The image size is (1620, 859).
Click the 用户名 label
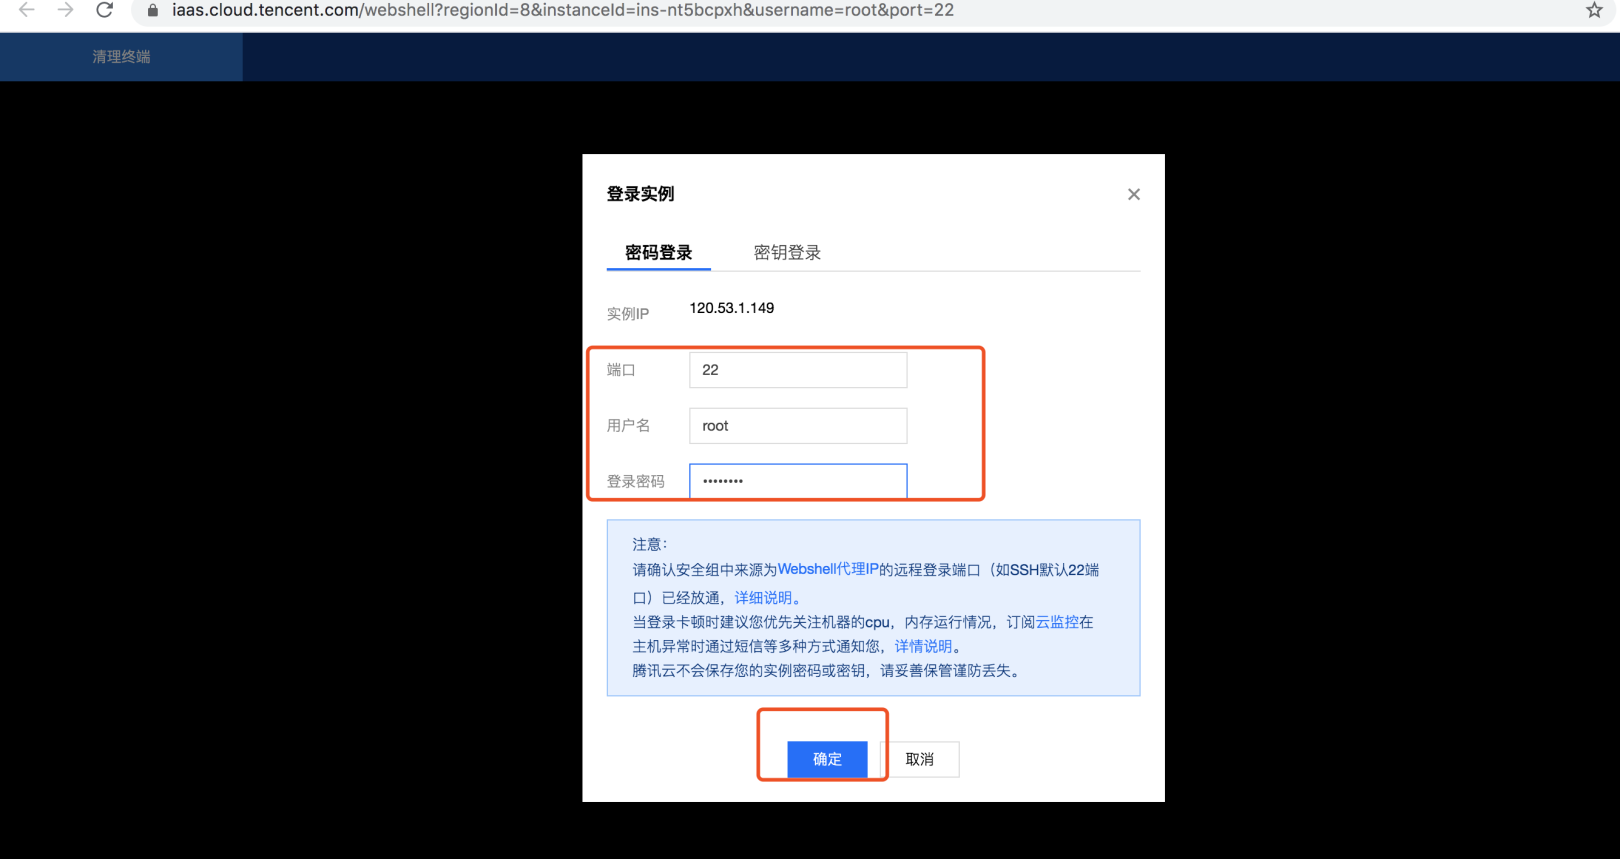click(x=628, y=426)
